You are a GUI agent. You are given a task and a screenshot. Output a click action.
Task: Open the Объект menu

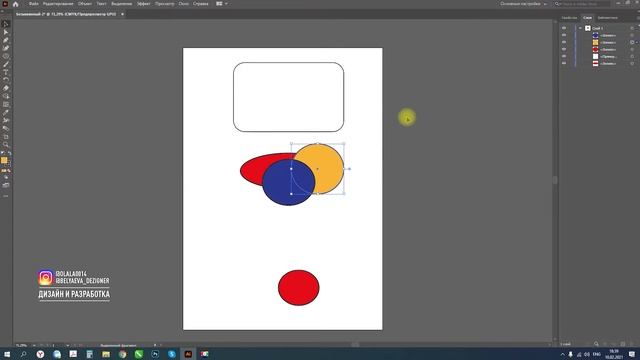(x=85, y=4)
